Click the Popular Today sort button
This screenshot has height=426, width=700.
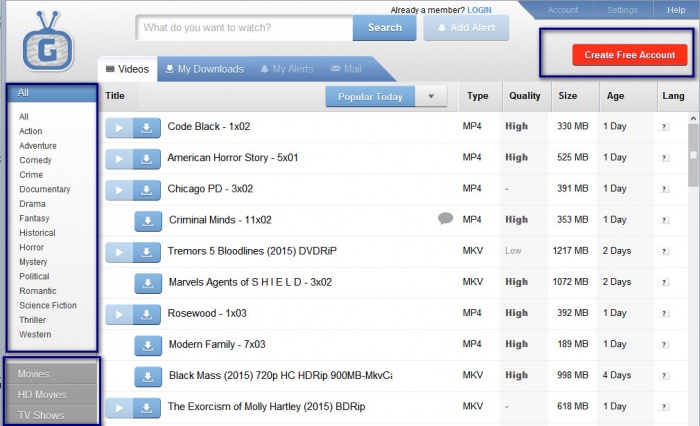pos(370,96)
